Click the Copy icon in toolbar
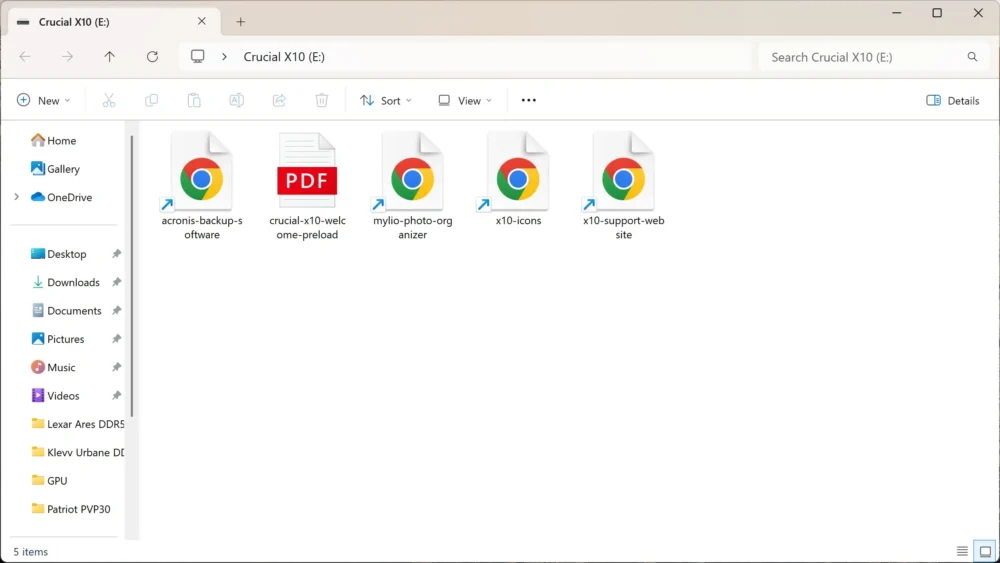Screen dimensions: 1000x563 [x=151, y=100]
